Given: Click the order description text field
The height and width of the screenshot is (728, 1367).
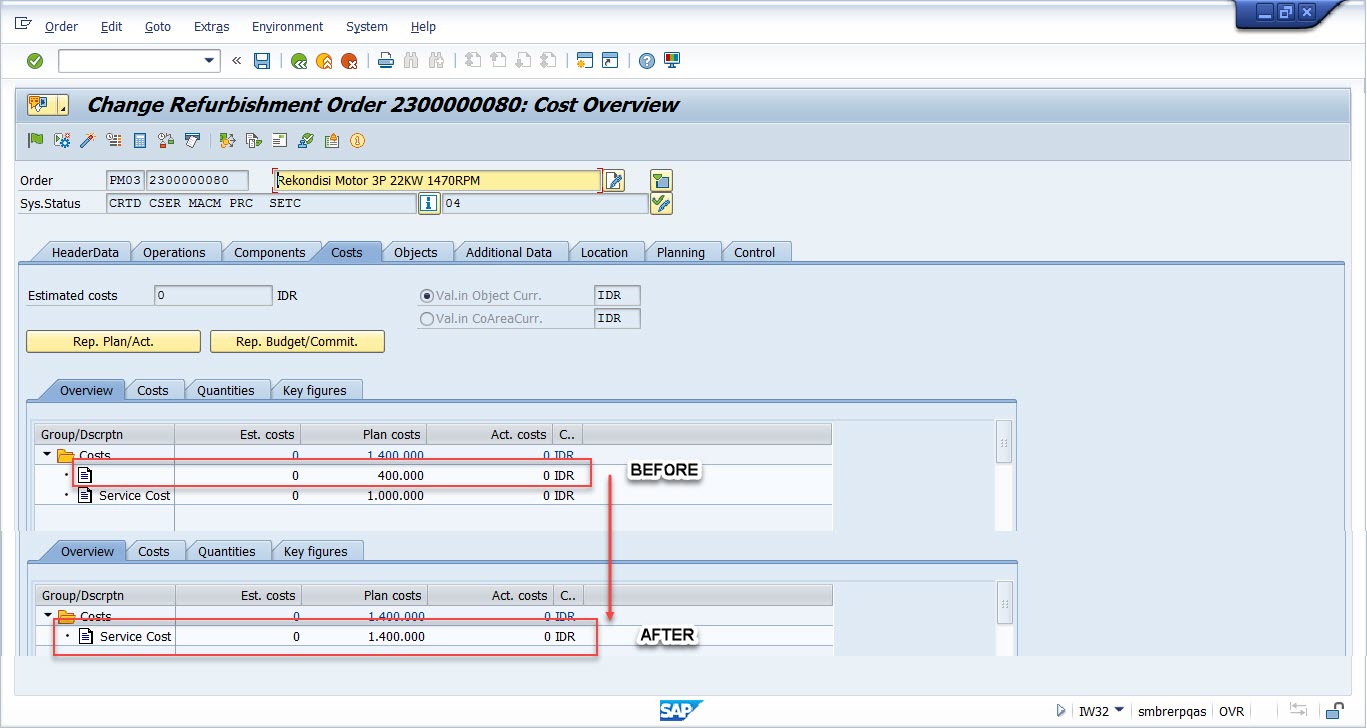Looking at the screenshot, I should [x=436, y=180].
